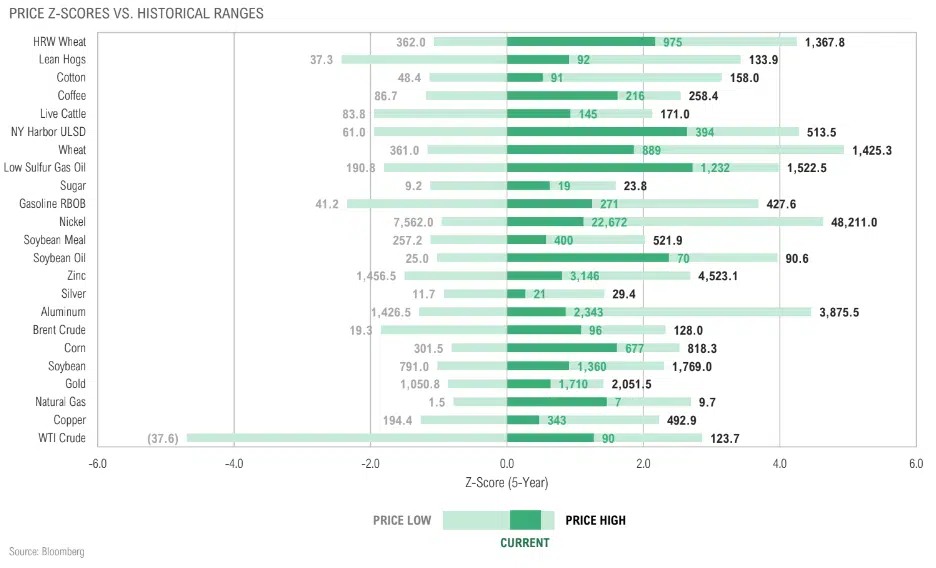Select the green CURRENT legend label
This screenshot has height=568, width=936.
point(525,543)
